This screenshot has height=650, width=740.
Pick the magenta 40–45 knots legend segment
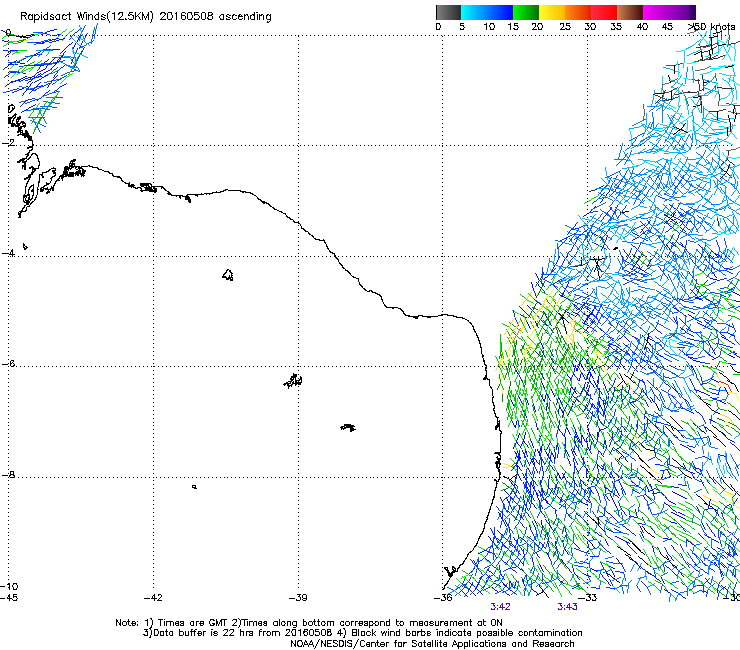coord(656,12)
